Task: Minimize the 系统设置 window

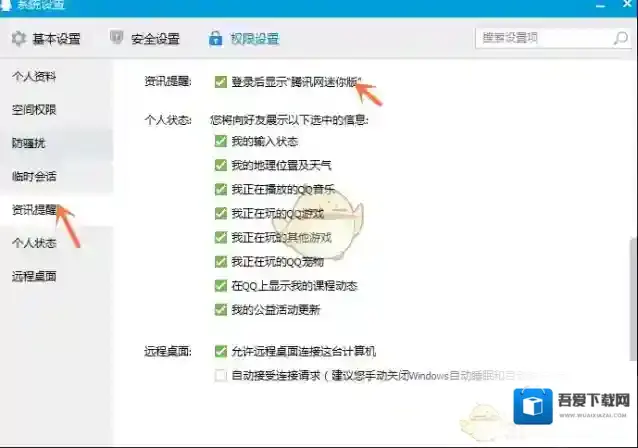Action: point(601,5)
